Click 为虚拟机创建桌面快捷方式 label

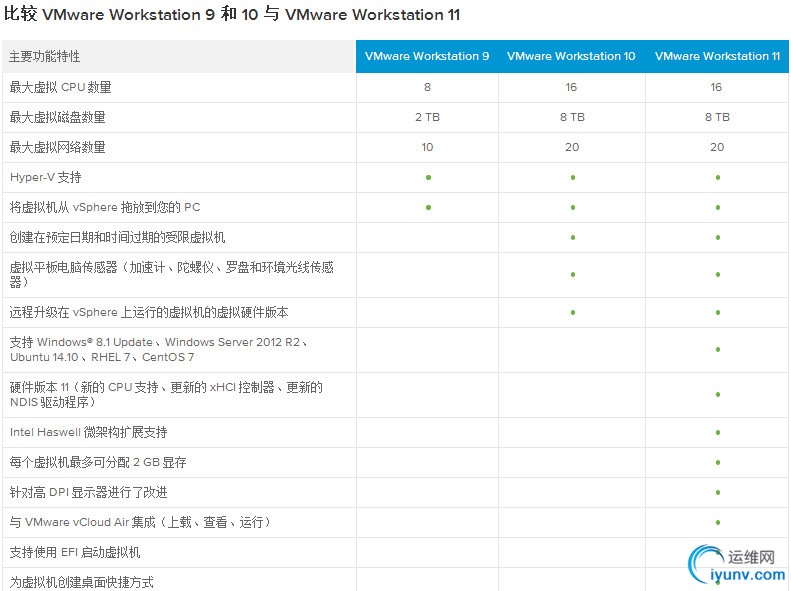click(x=81, y=582)
